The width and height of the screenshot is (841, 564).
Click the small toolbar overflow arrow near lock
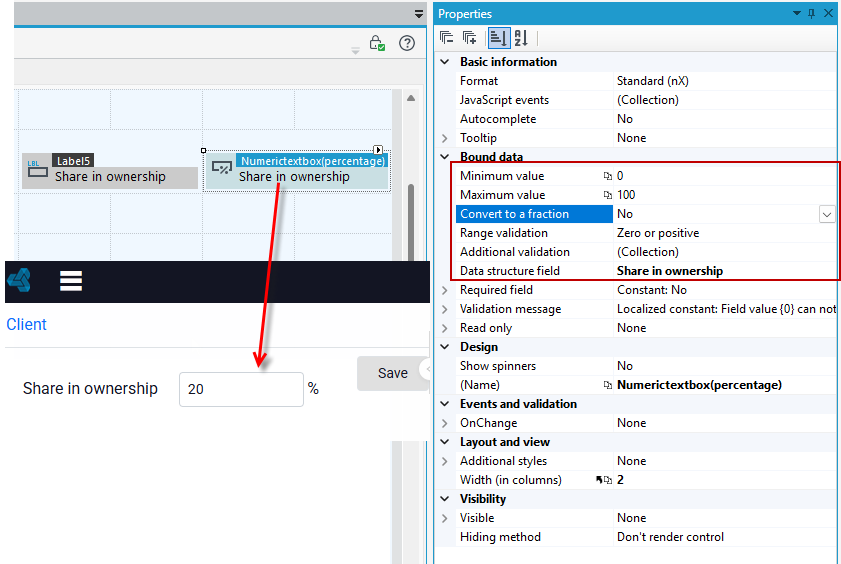point(355,51)
